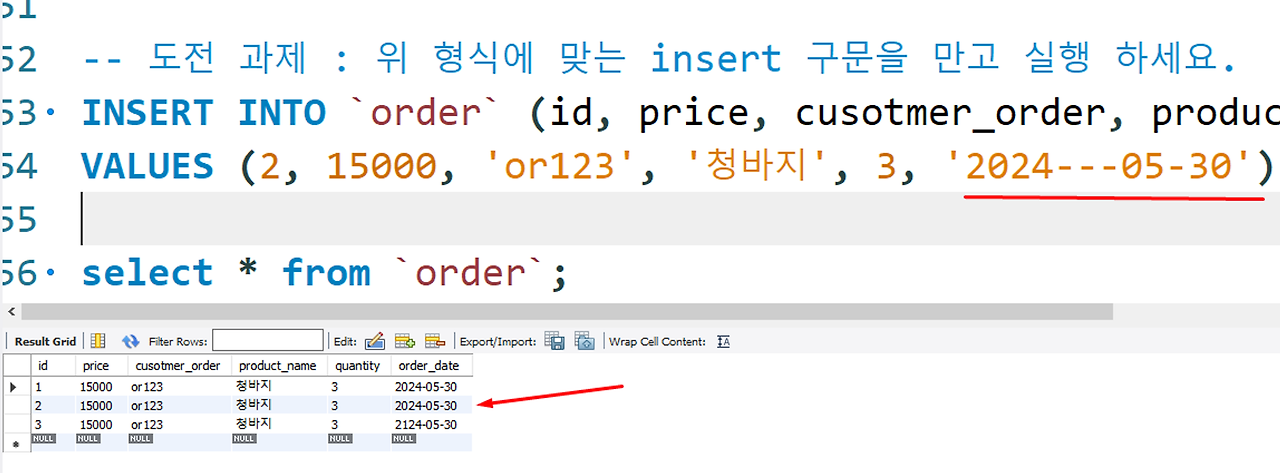Click the row marker for row 1
This screenshot has width=1280, height=473.
(x=14, y=386)
